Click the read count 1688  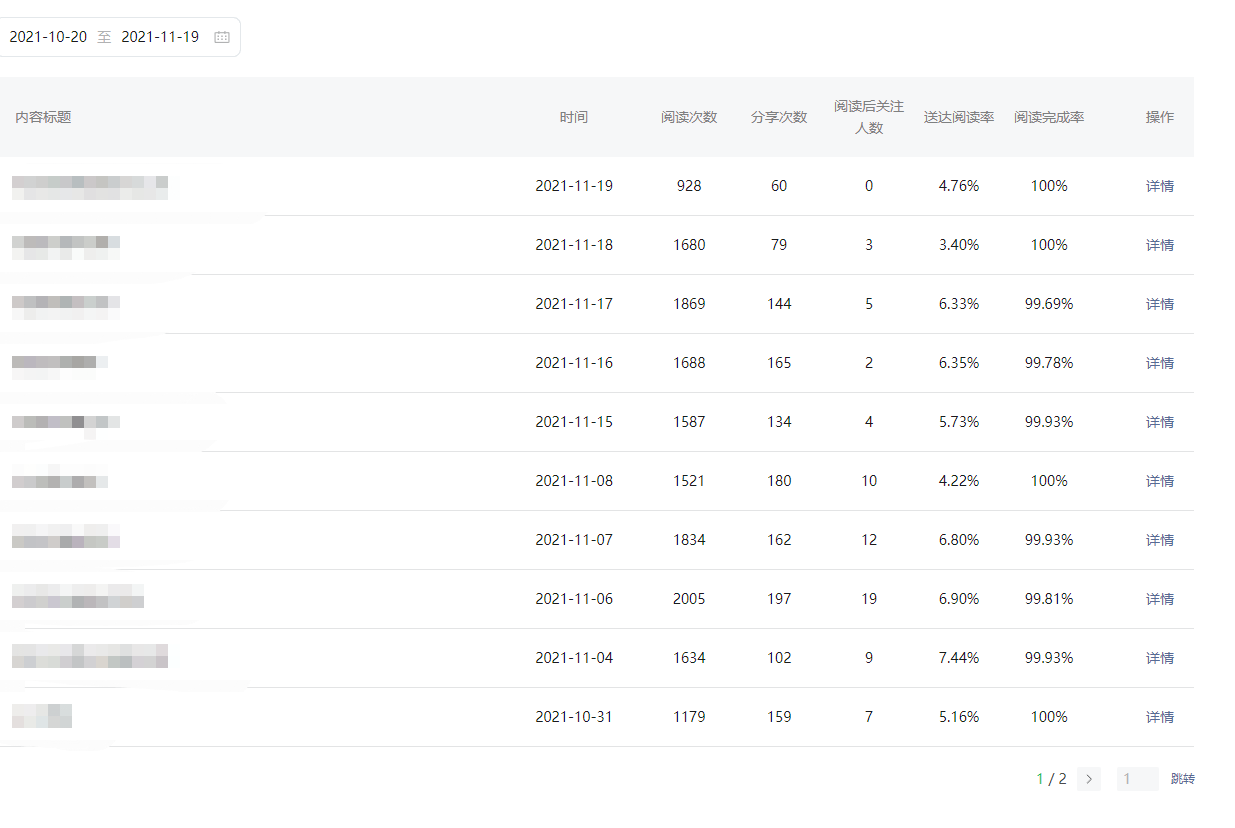click(689, 363)
